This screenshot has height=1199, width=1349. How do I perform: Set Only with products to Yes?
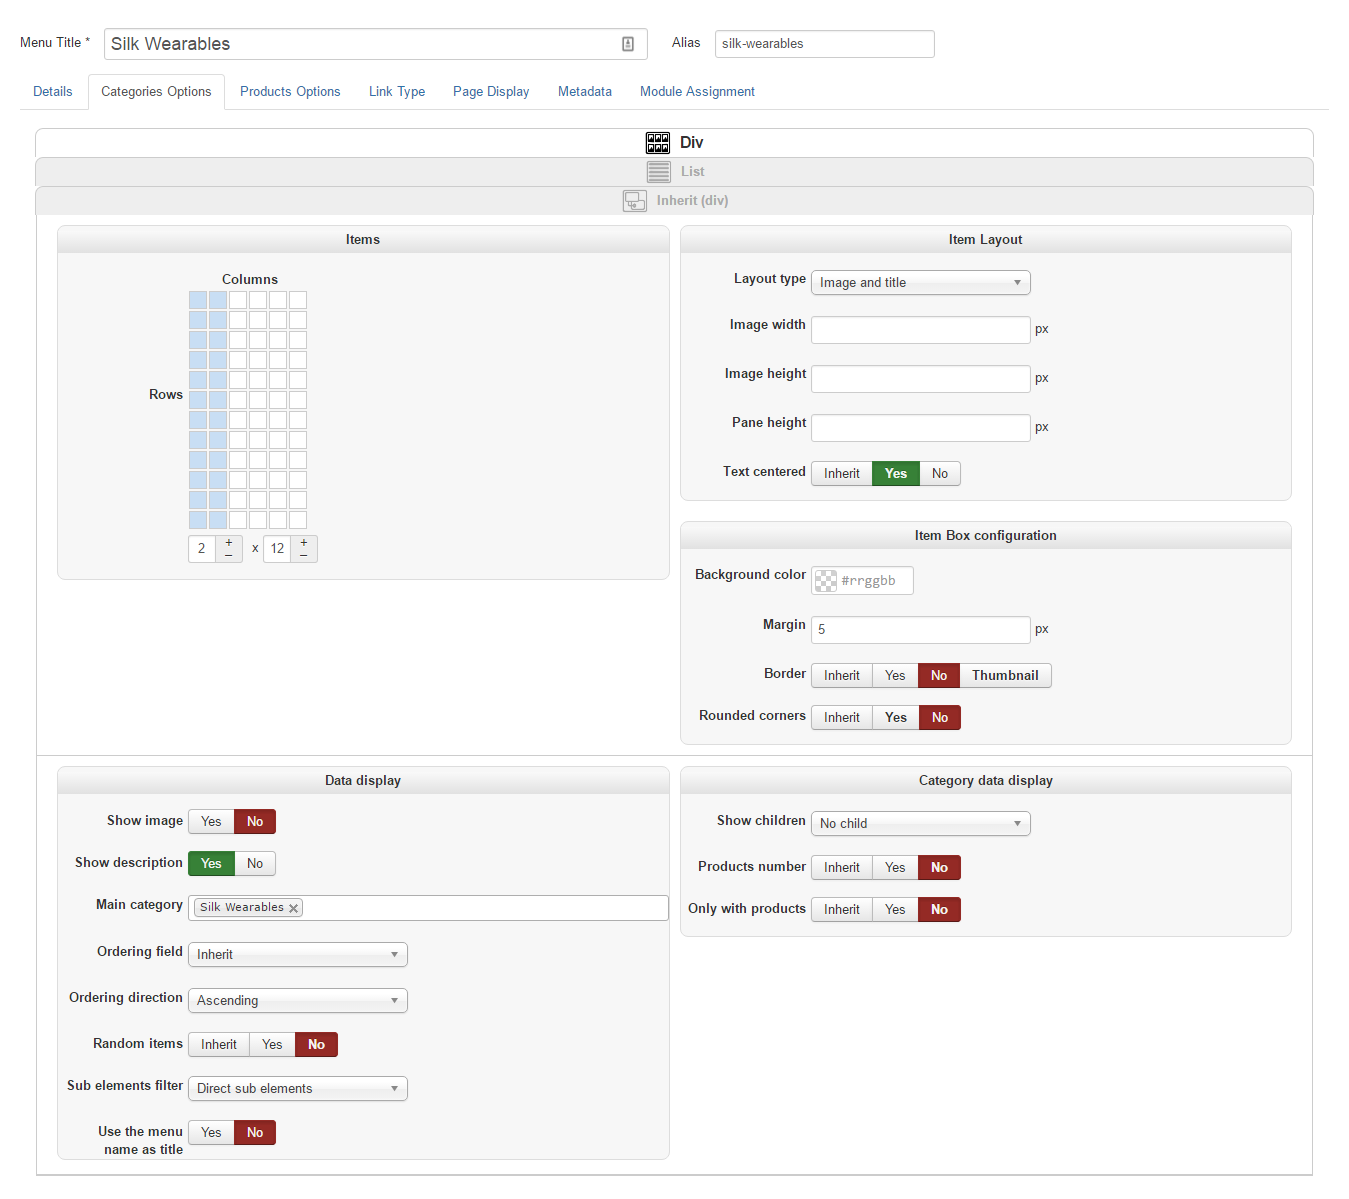pos(895,910)
